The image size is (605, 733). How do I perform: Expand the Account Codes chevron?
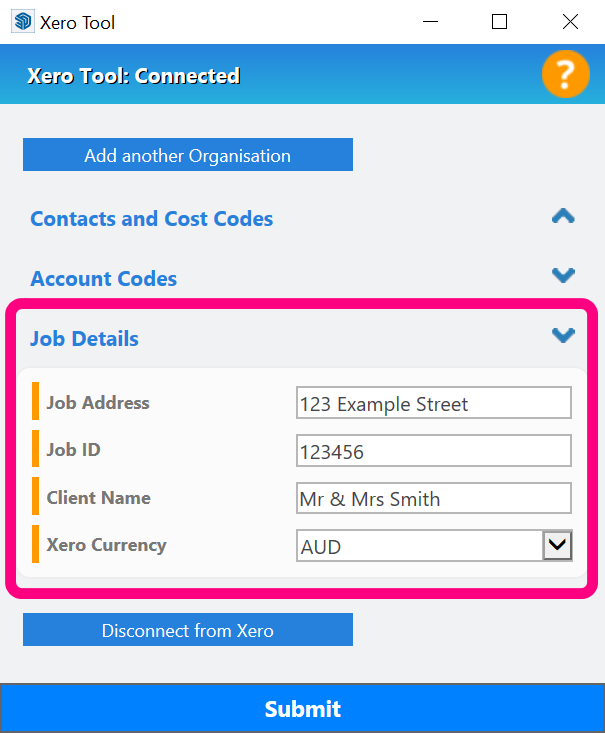pyautogui.click(x=563, y=275)
